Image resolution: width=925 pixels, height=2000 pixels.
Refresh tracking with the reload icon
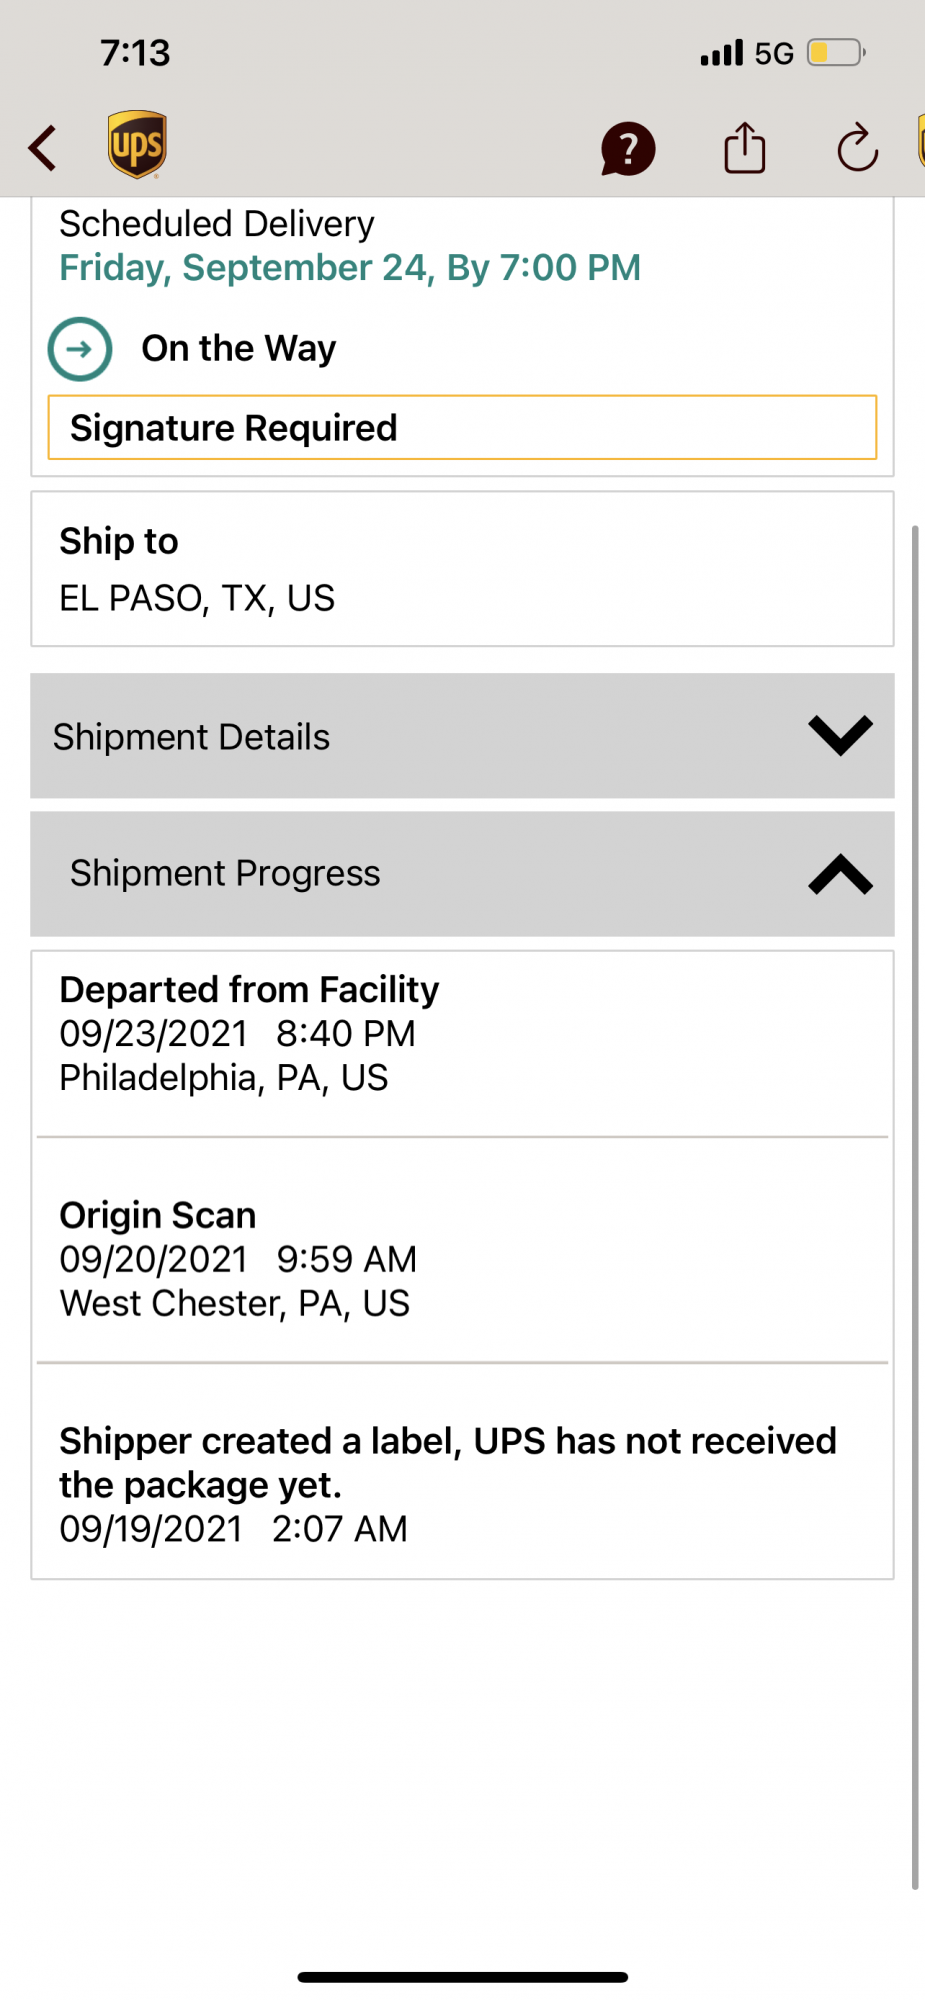857,148
